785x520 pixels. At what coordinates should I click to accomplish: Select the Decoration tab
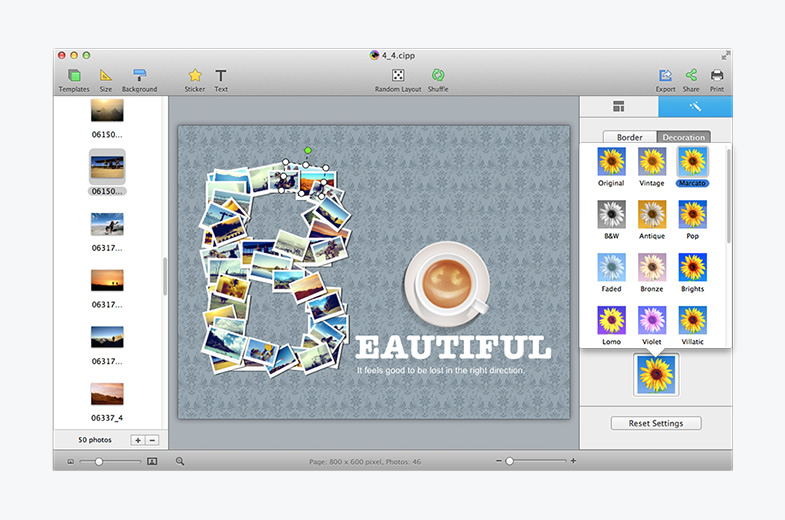click(x=683, y=137)
